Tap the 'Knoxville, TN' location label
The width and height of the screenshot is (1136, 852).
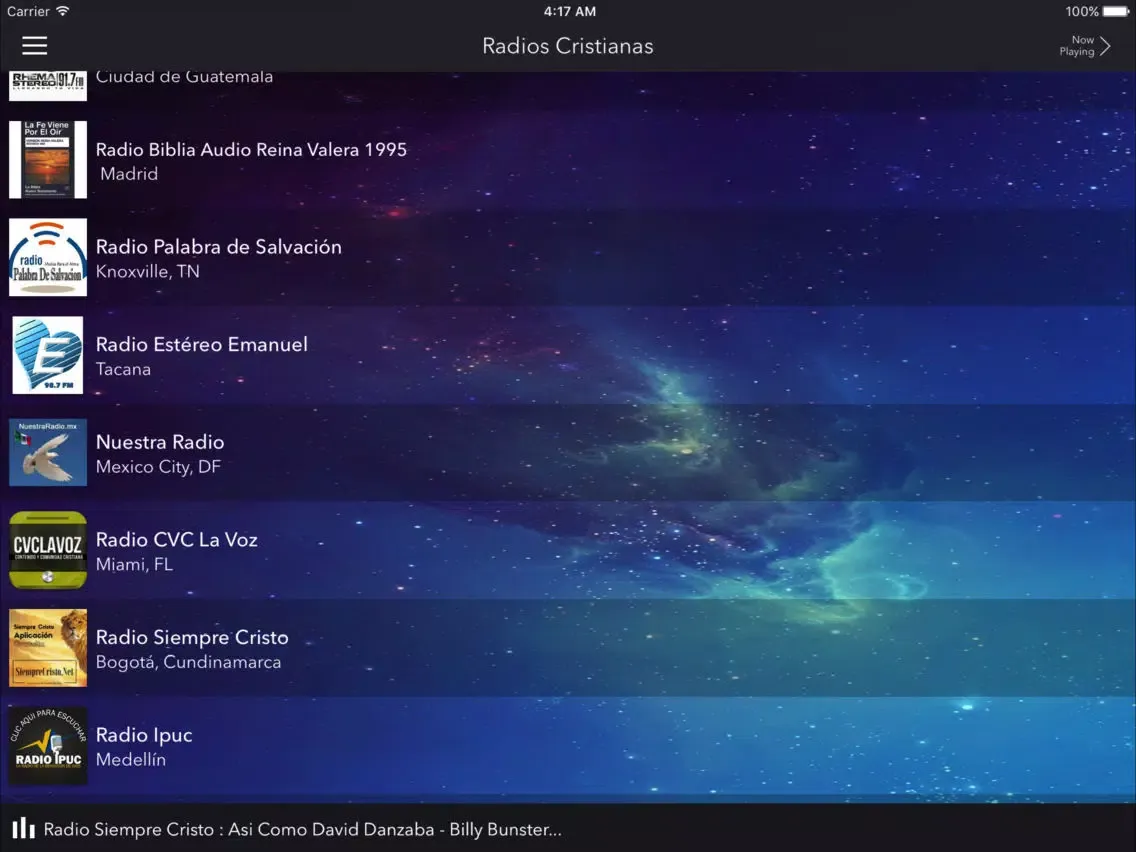pos(147,272)
